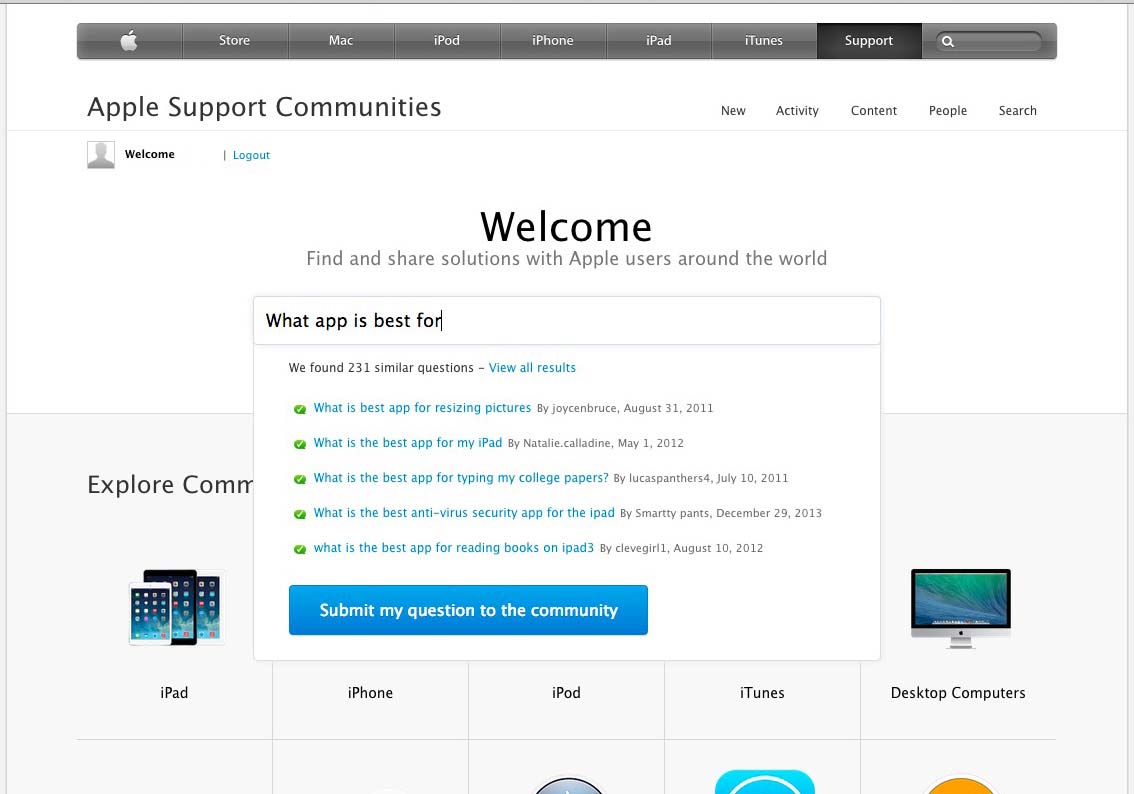Click Submit my question to the community
The image size is (1134, 794).
coord(468,610)
